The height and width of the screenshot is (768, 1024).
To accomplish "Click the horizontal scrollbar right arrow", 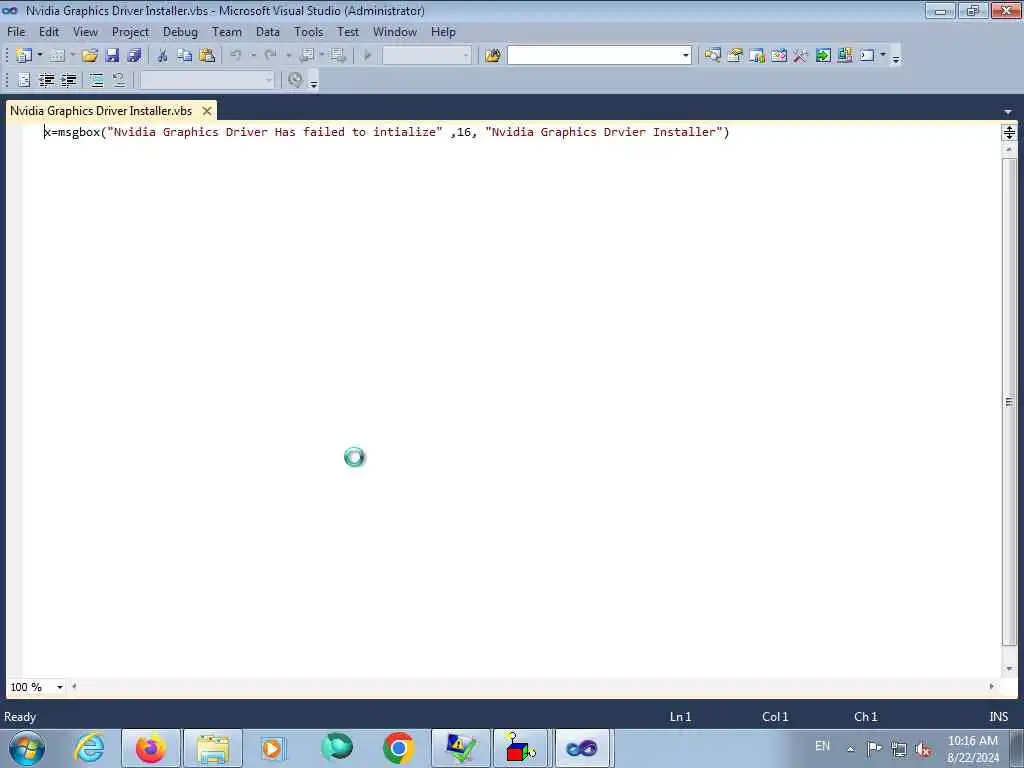I will 991,686.
